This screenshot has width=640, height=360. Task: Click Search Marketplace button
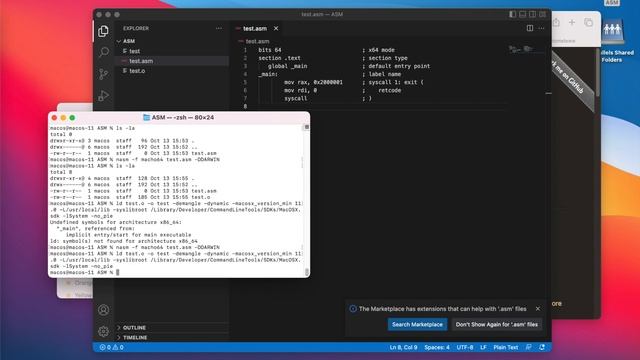tap(417, 324)
